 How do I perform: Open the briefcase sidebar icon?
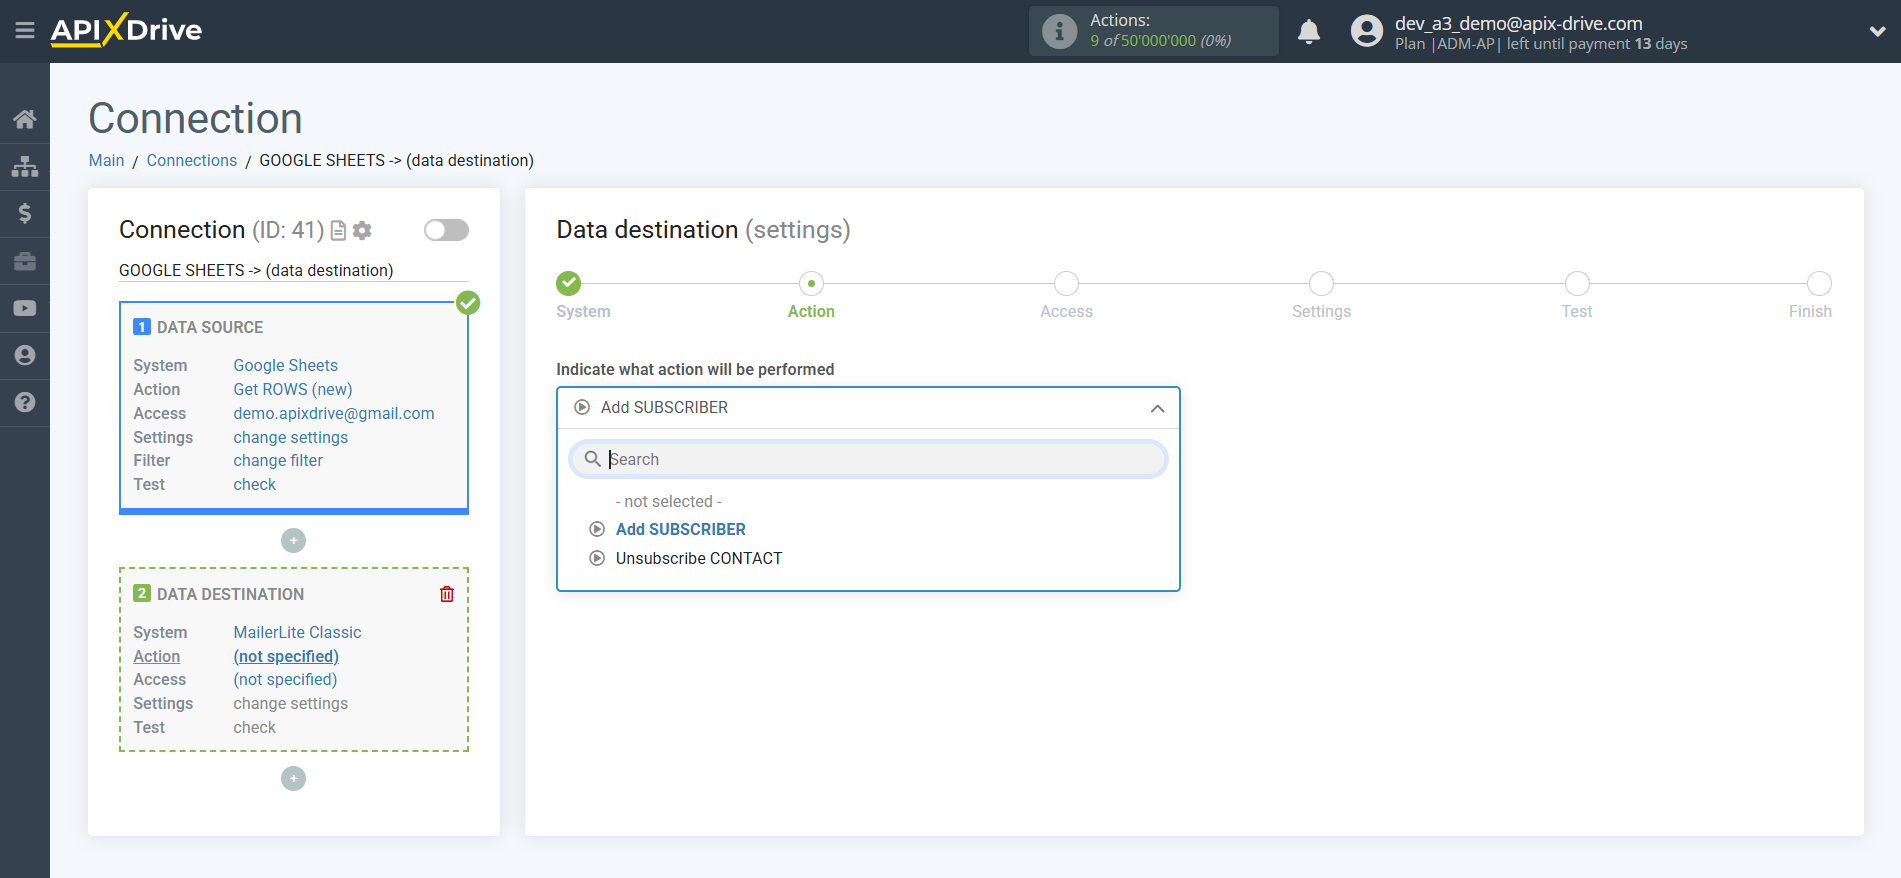(25, 261)
